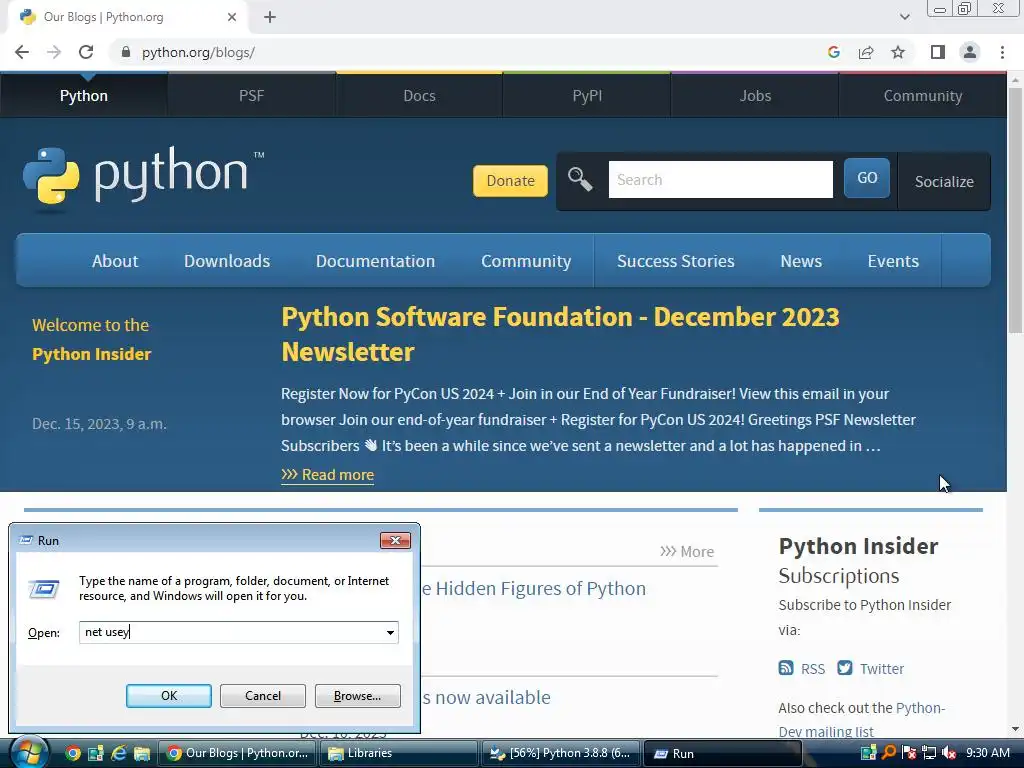This screenshot has height=768, width=1024.
Task: Click the network tray icon
Action: [929, 753]
